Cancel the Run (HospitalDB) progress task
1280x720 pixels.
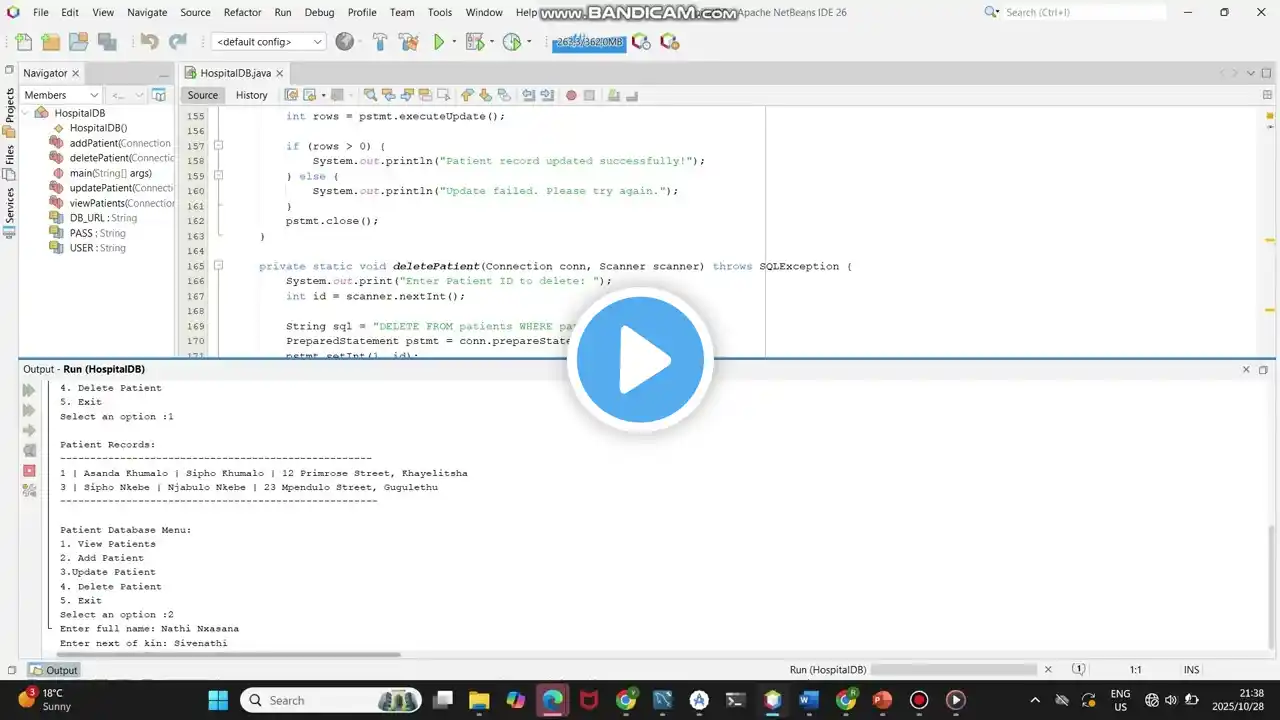pyautogui.click(x=1048, y=669)
